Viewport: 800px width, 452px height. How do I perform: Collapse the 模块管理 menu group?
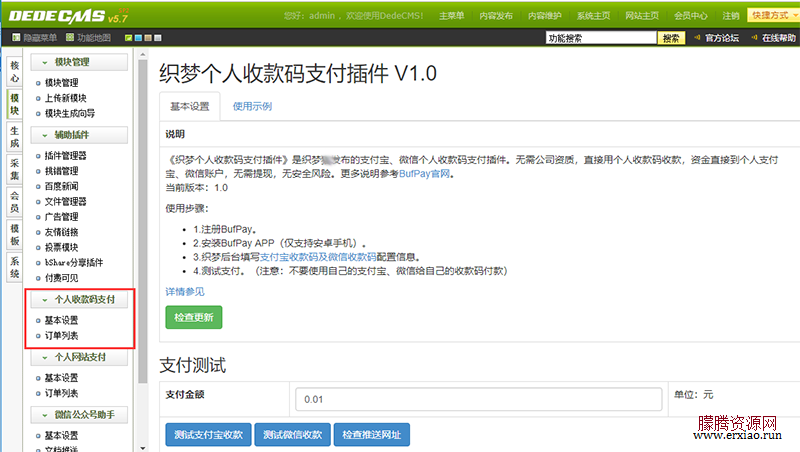[79, 62]
